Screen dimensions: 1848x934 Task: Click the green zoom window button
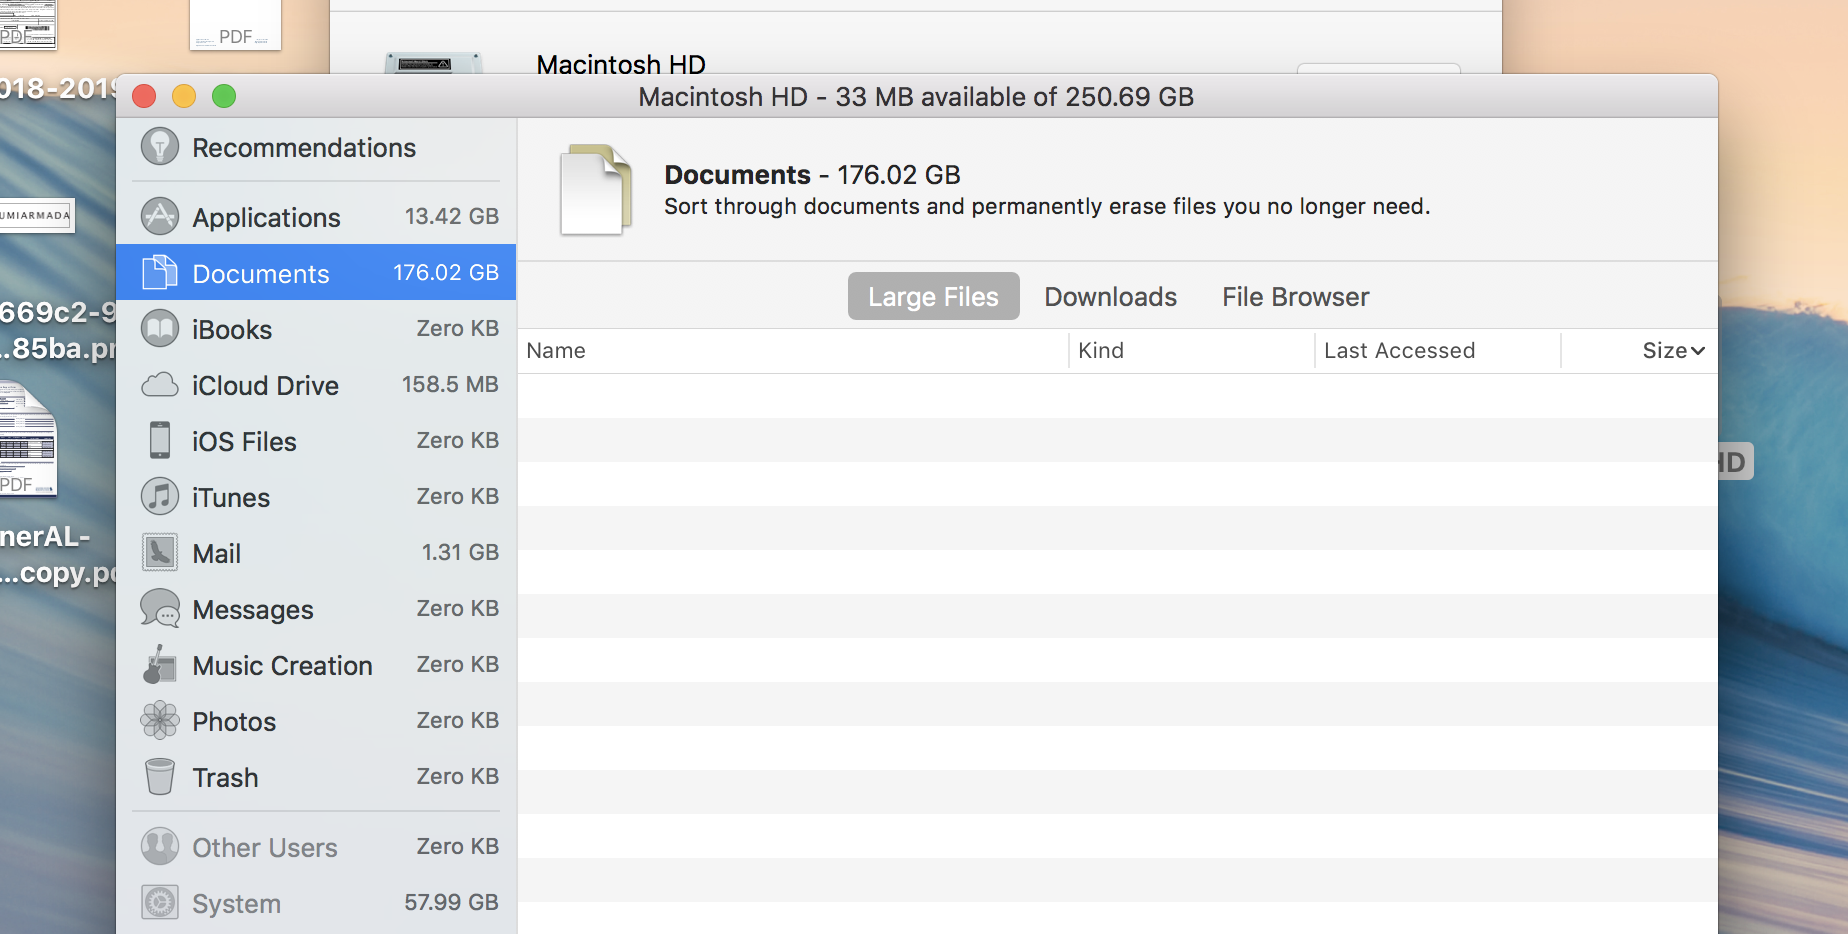(x=224, y=96)
